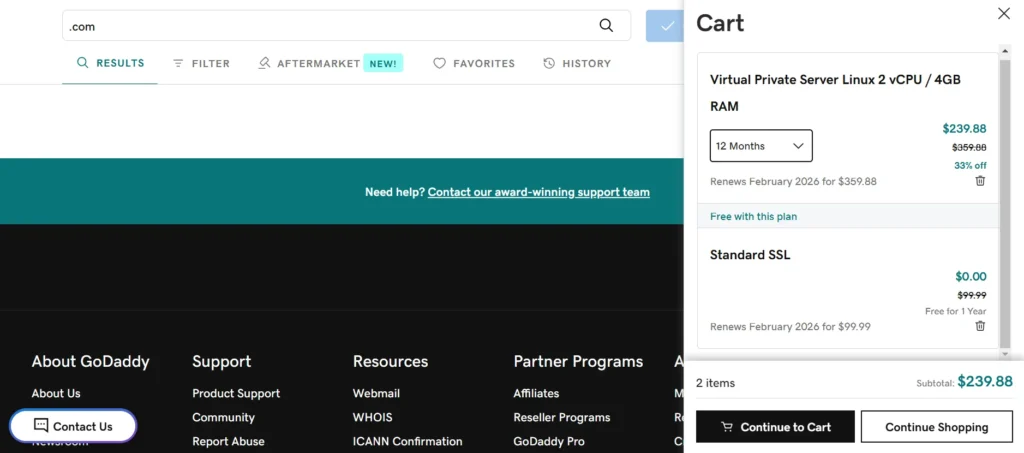Screen dimensions: 1024x453
Task: Click the chat bubble icon in Contact Us
Action: [40, 426]
